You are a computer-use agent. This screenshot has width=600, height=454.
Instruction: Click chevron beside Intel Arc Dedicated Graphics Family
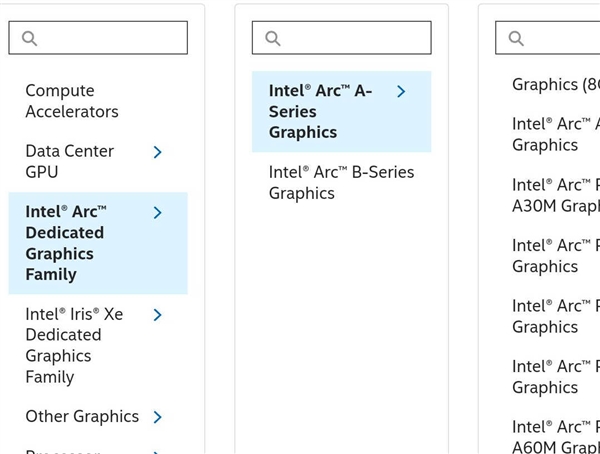coord(157,213)
